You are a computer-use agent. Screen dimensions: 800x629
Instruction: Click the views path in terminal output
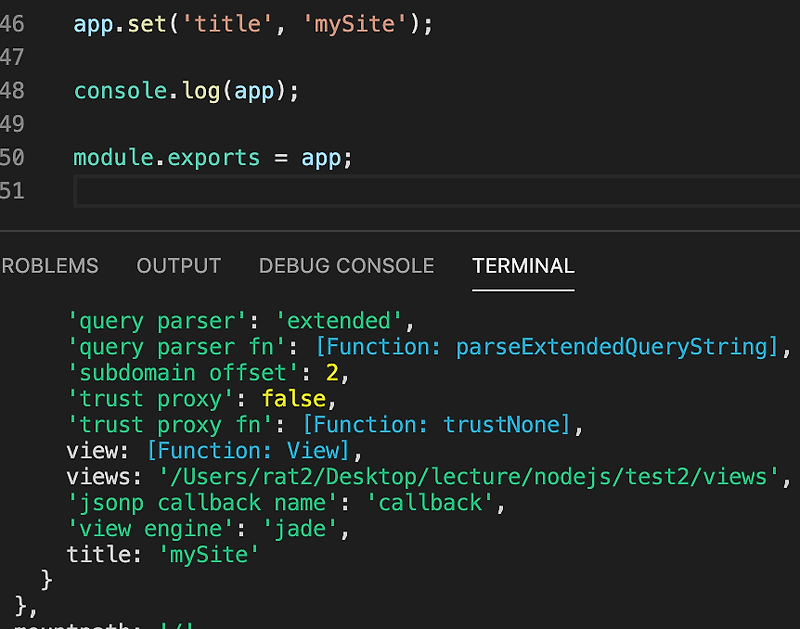click(430, 476)
